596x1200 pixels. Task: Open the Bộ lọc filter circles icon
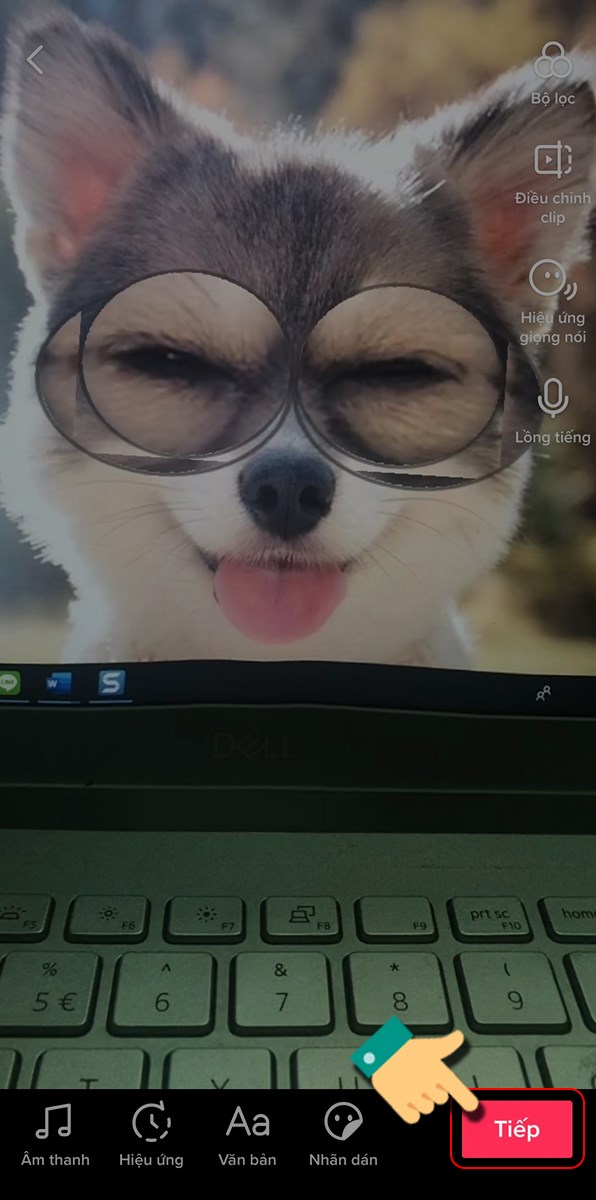(552, 61)
